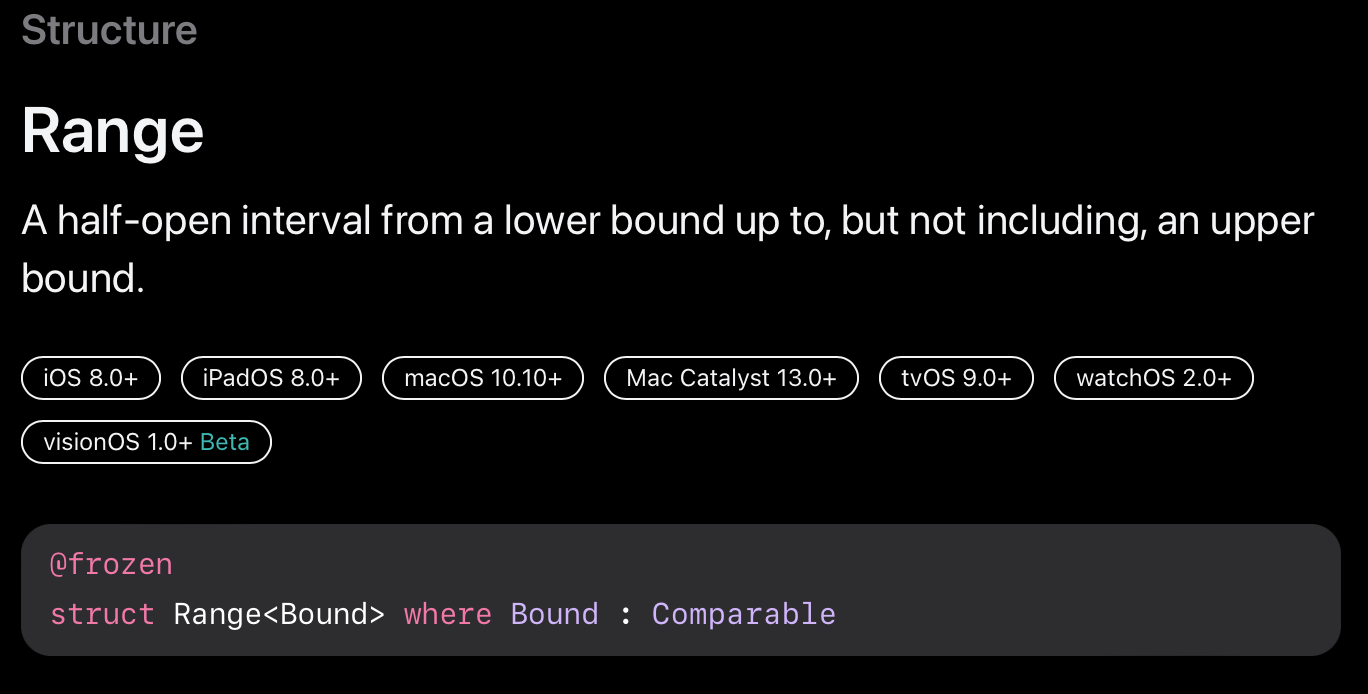Select the watchOS 2.0+ badge
This screenshot has height=694, width=1368.
click(1154, 378)
